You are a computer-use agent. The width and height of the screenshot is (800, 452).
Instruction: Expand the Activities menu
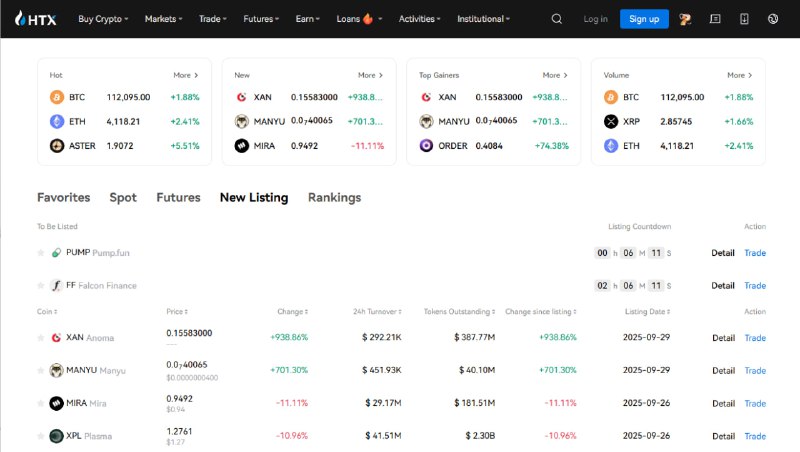[419, 19]
